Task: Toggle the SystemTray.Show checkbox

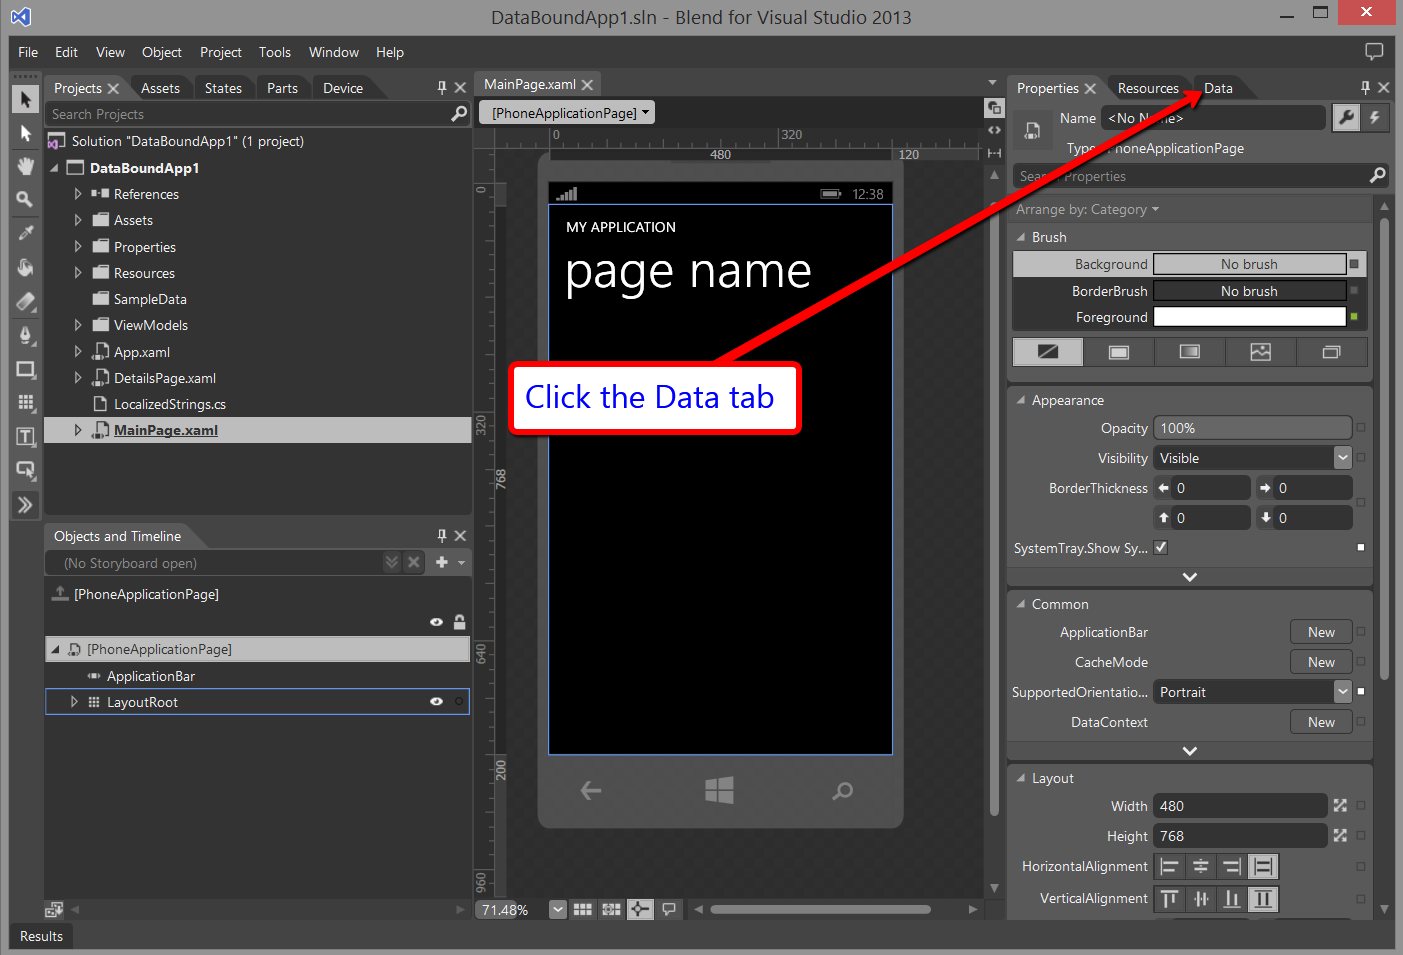Action: pyautogui.click(x=1161, y=548)
